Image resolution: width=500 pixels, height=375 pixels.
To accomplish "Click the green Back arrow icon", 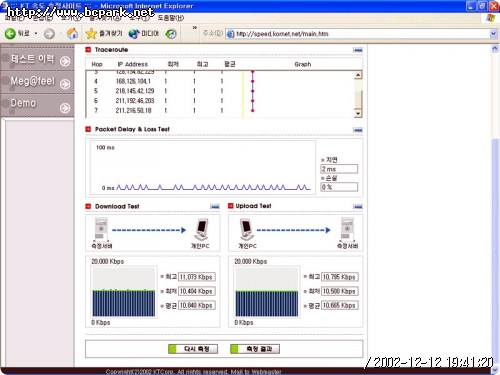I will (10, 33).
